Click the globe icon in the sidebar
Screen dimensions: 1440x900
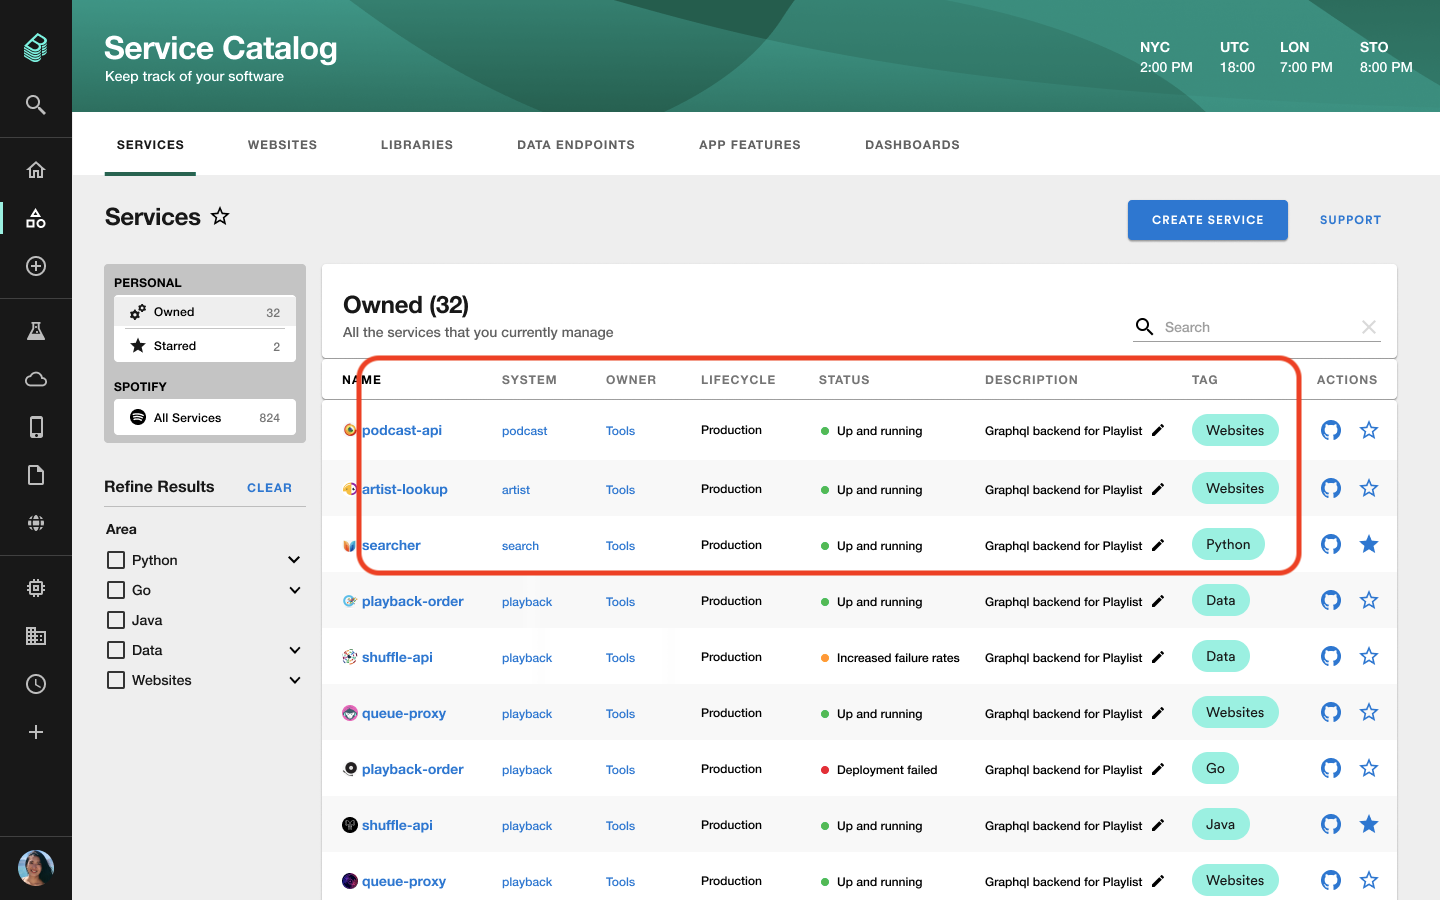point(36,523)
